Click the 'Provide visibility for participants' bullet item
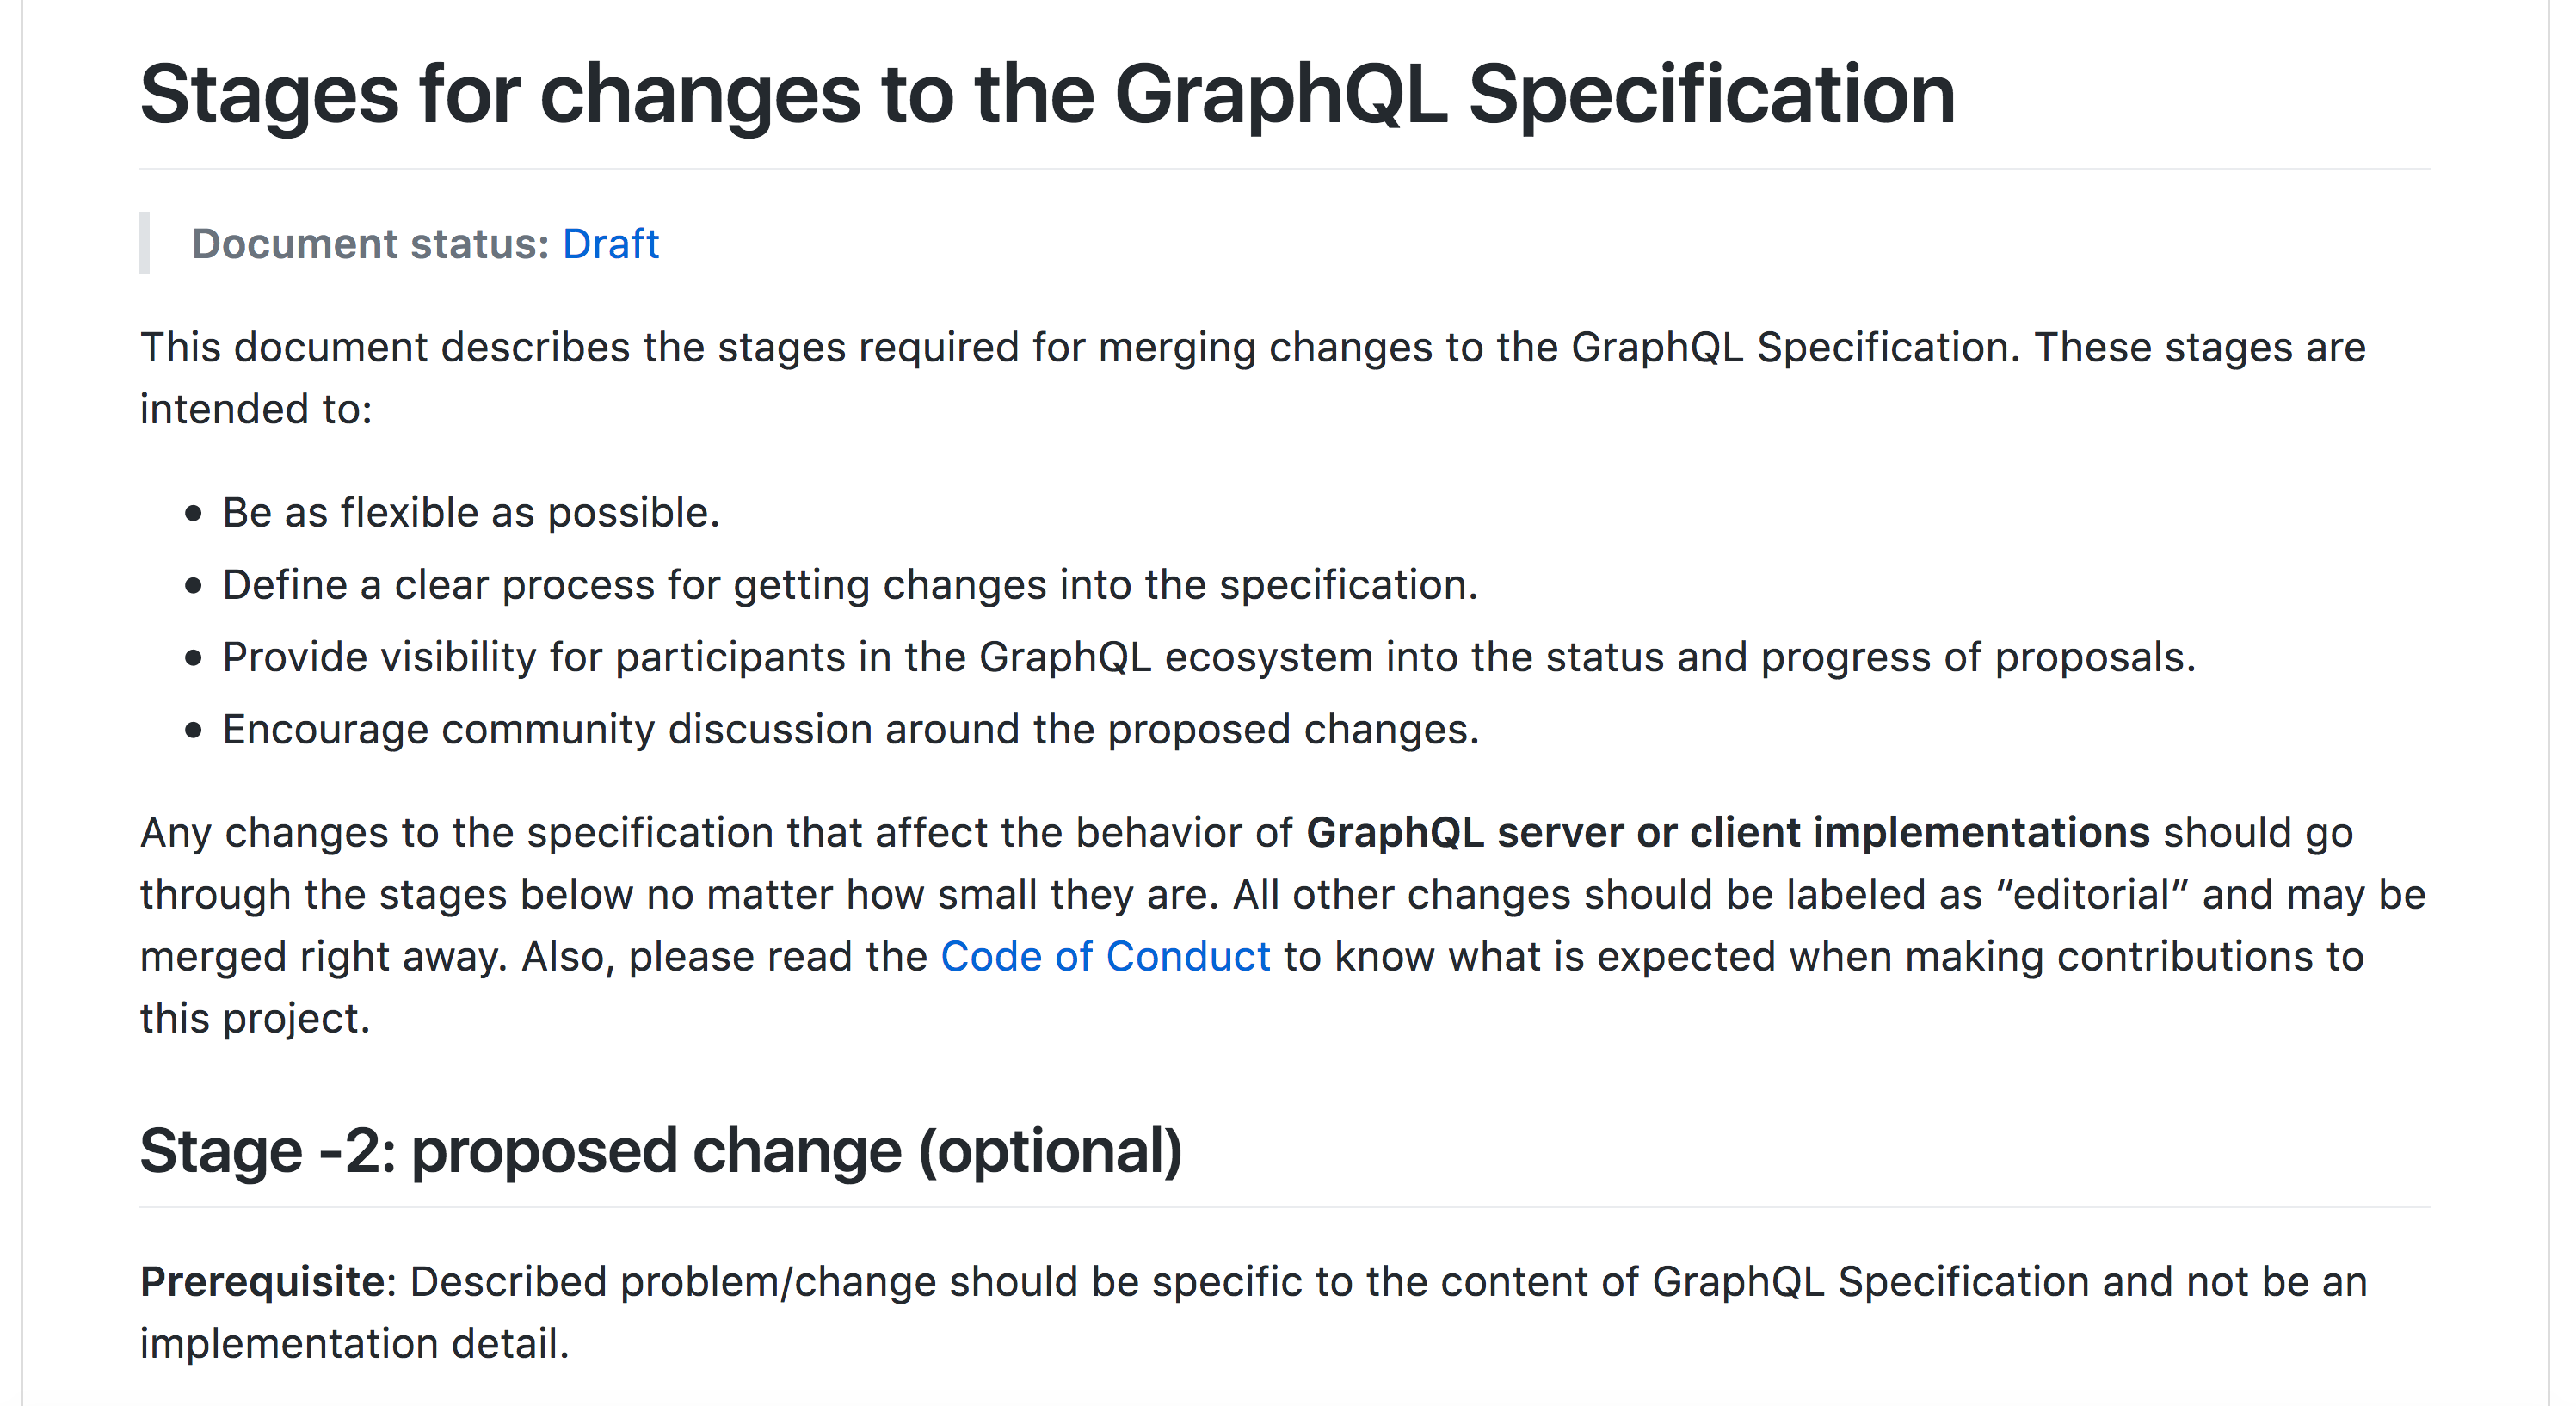Viewport: 2576px width, 1406px height. pos(1209,658)
